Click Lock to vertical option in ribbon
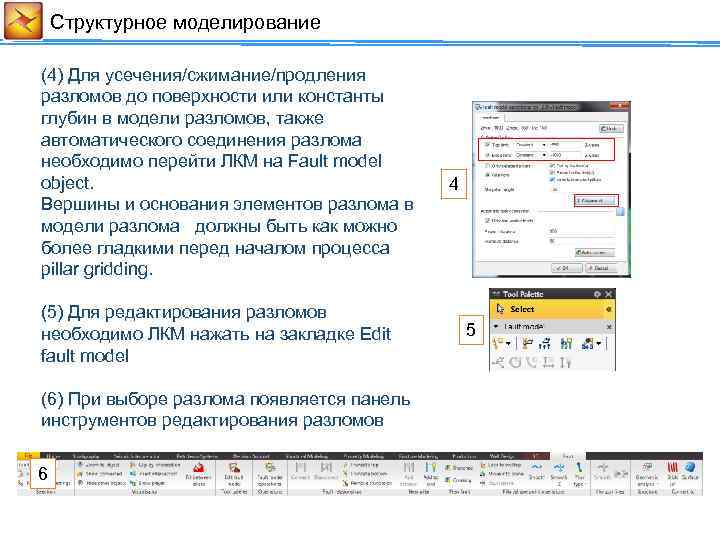This screenshot has height=540, width=720. point(501,465)
